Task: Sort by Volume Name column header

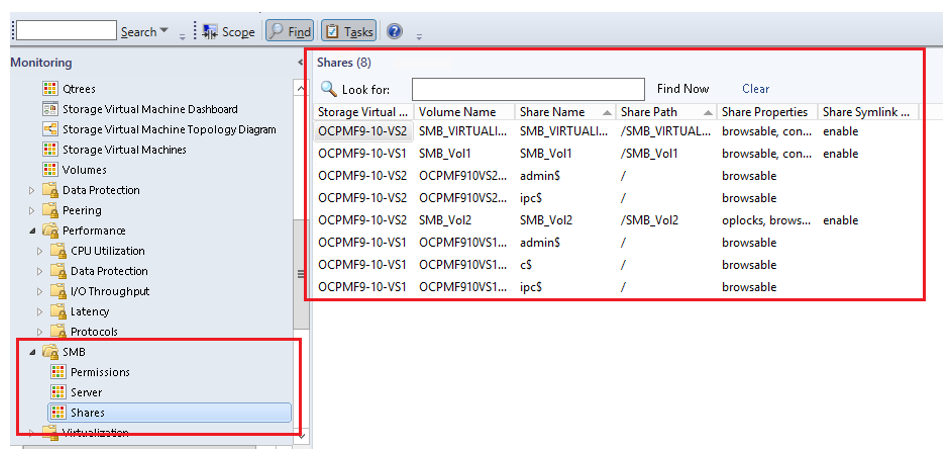Action: pyautogui.click(x=465, y=112)
